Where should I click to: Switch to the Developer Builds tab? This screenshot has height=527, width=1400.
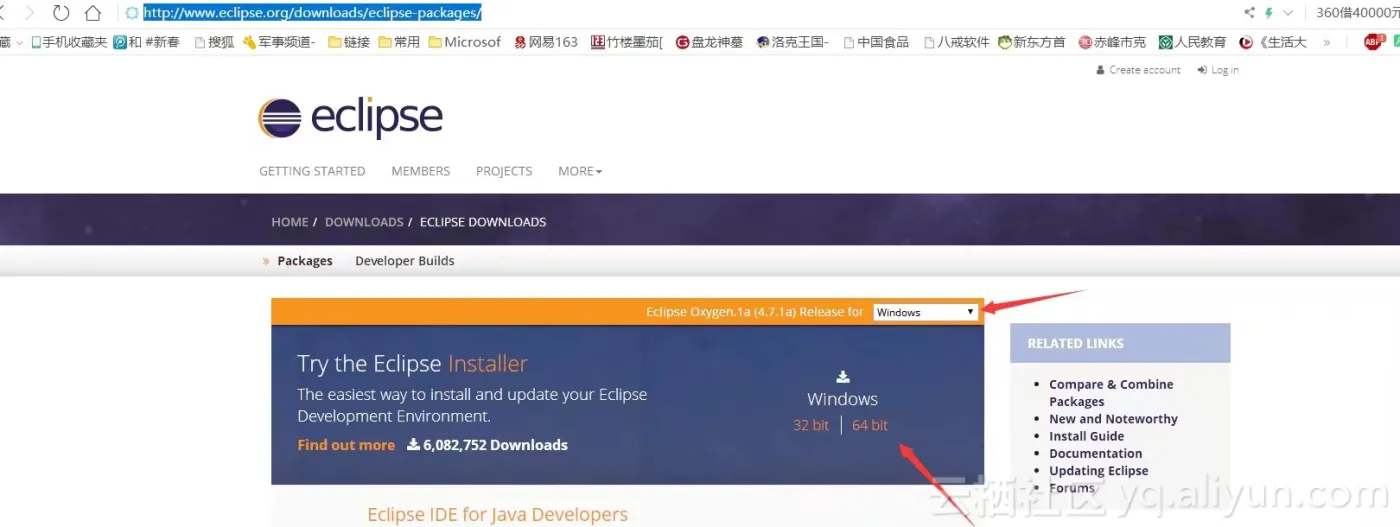tap(405, 261)
